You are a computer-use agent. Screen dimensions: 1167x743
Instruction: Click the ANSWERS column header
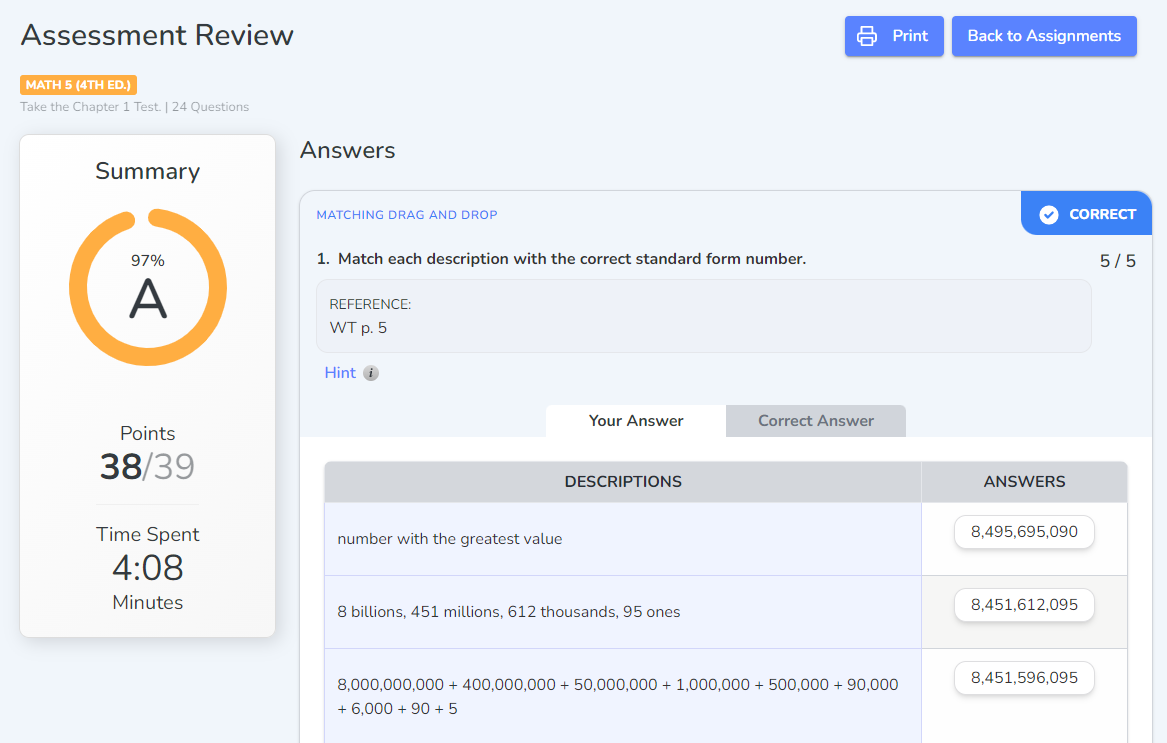(1024, 482)
